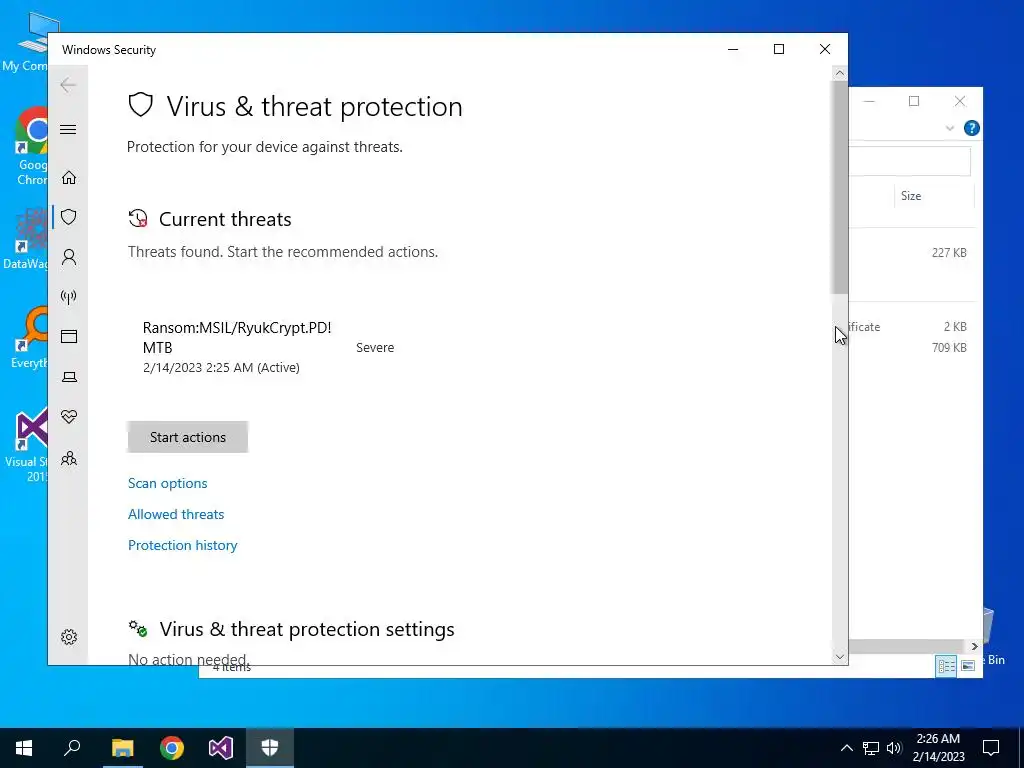Click the search box in File Explorer
Screen dimensions: 1024x768
tap(909, 161)
